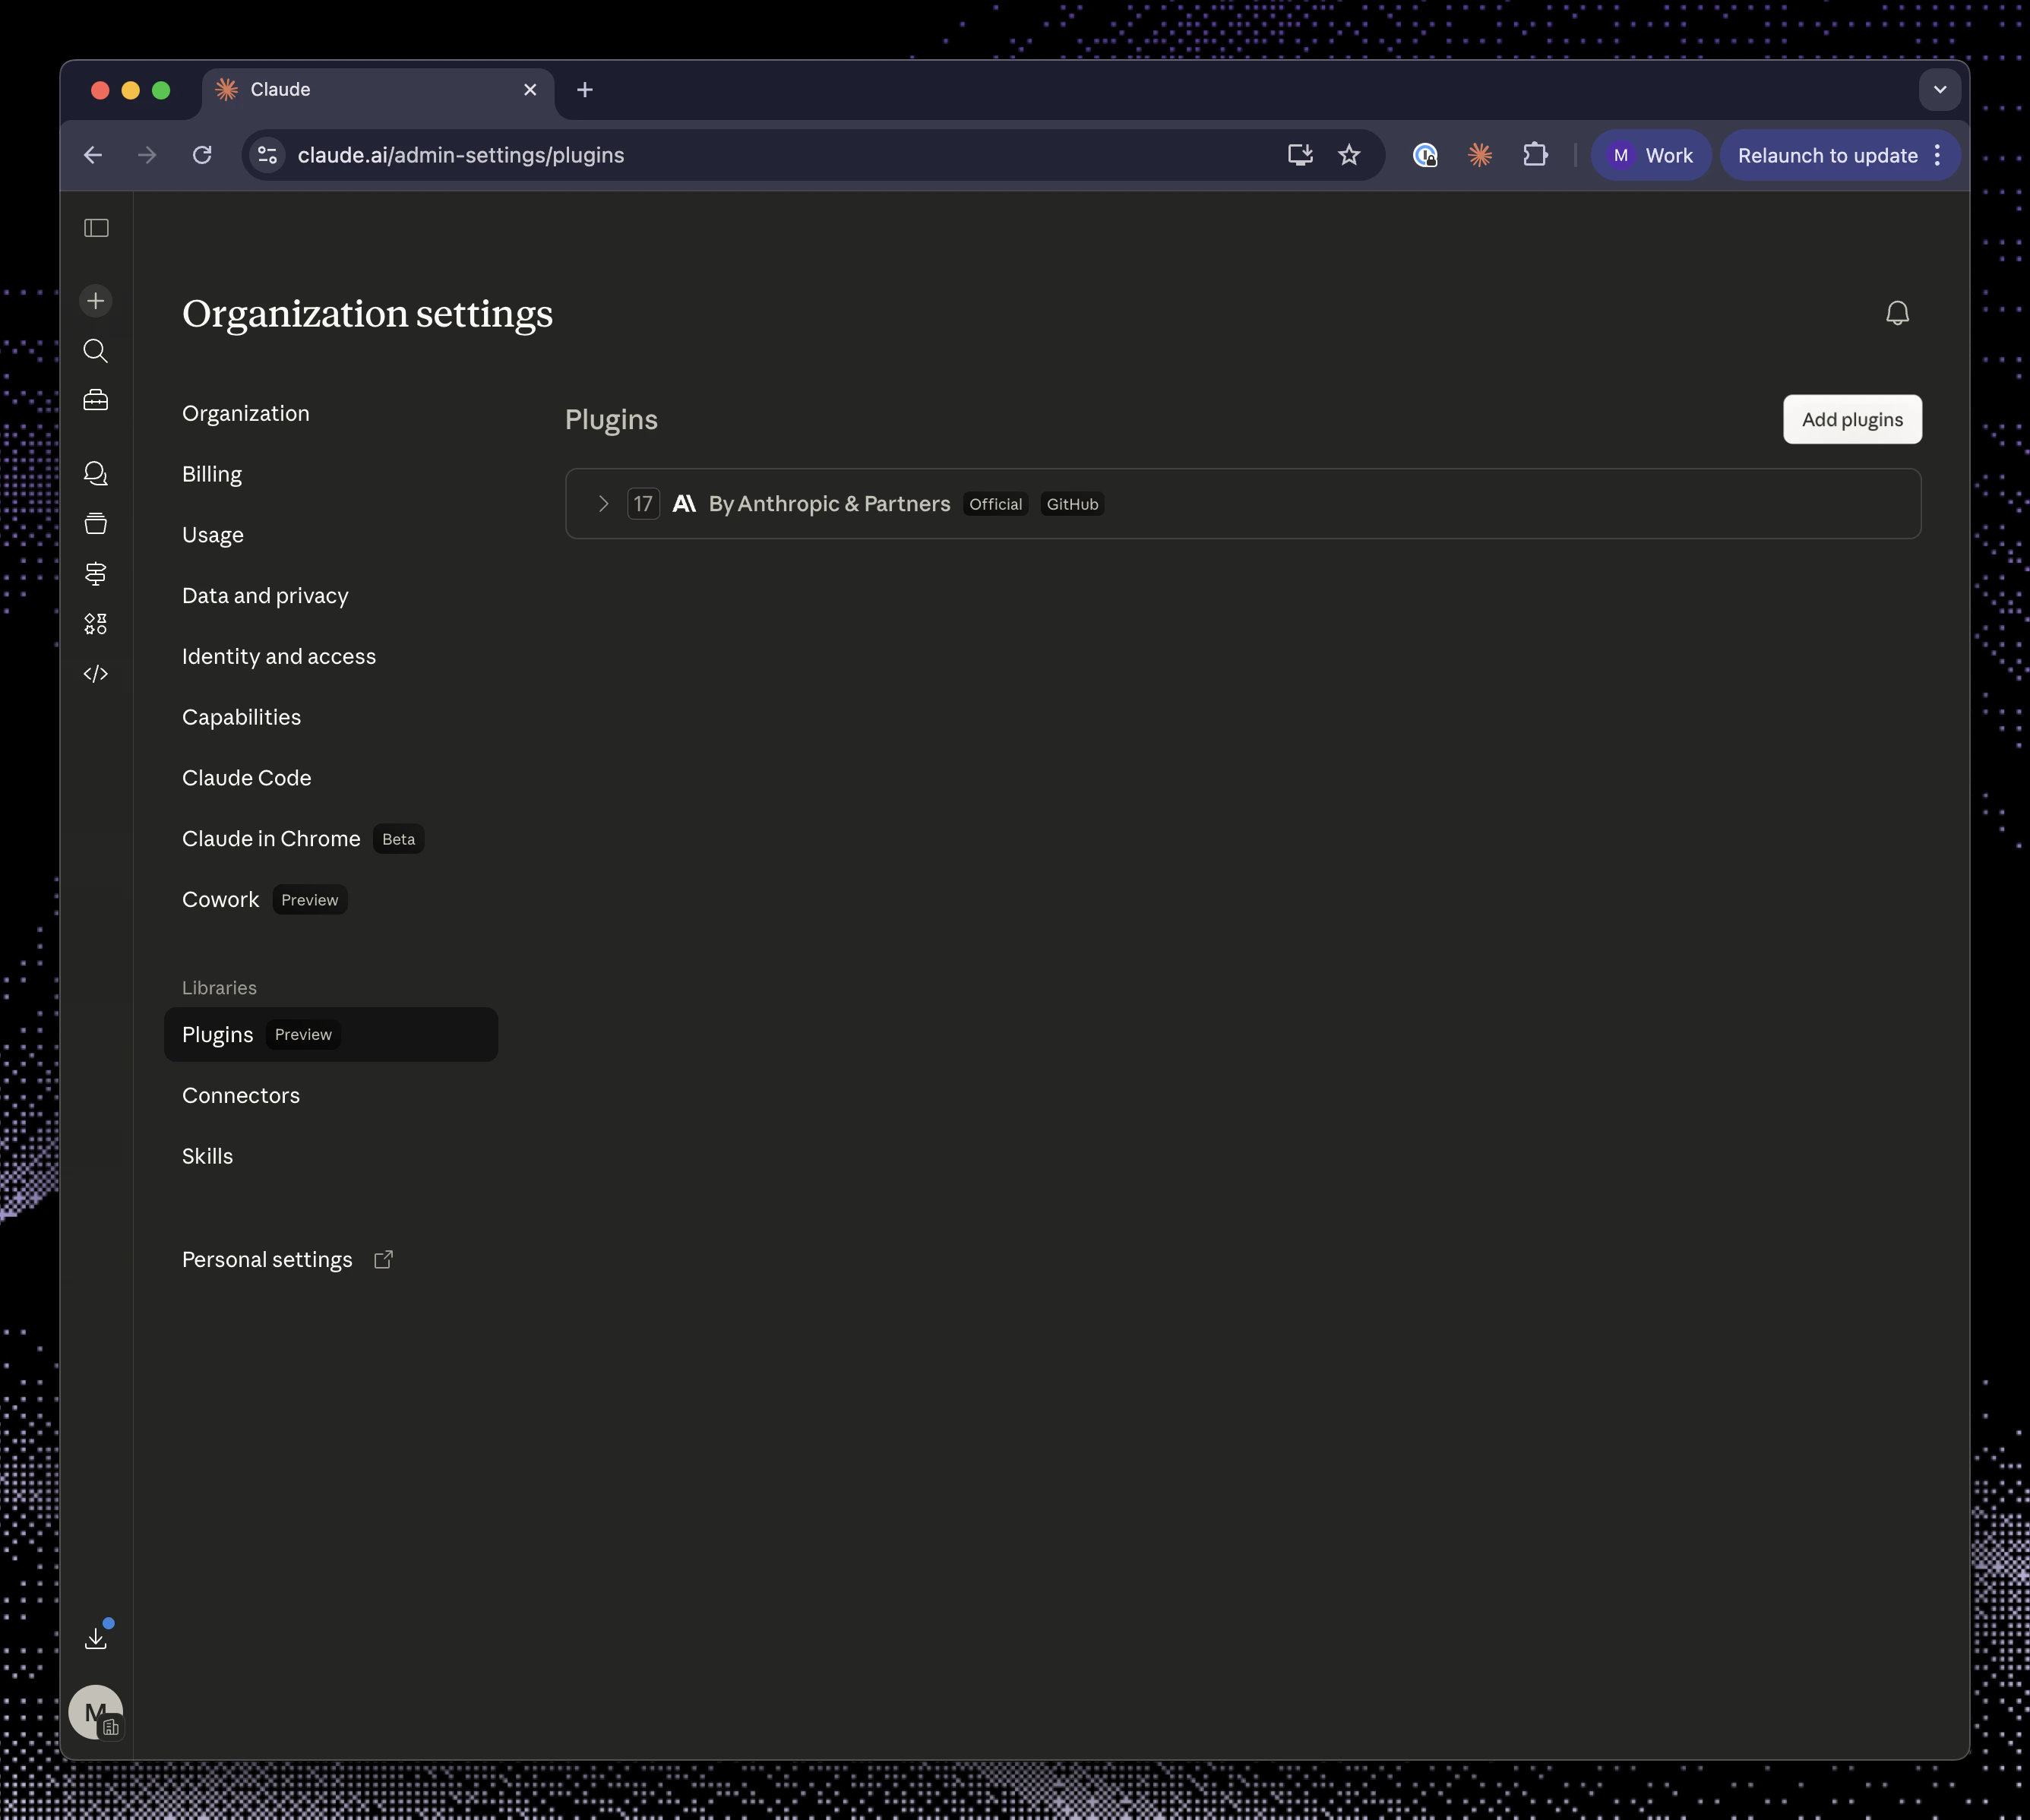Open projects via the archive box icon
2030x1820 pixels.
[x=95, y=523]
